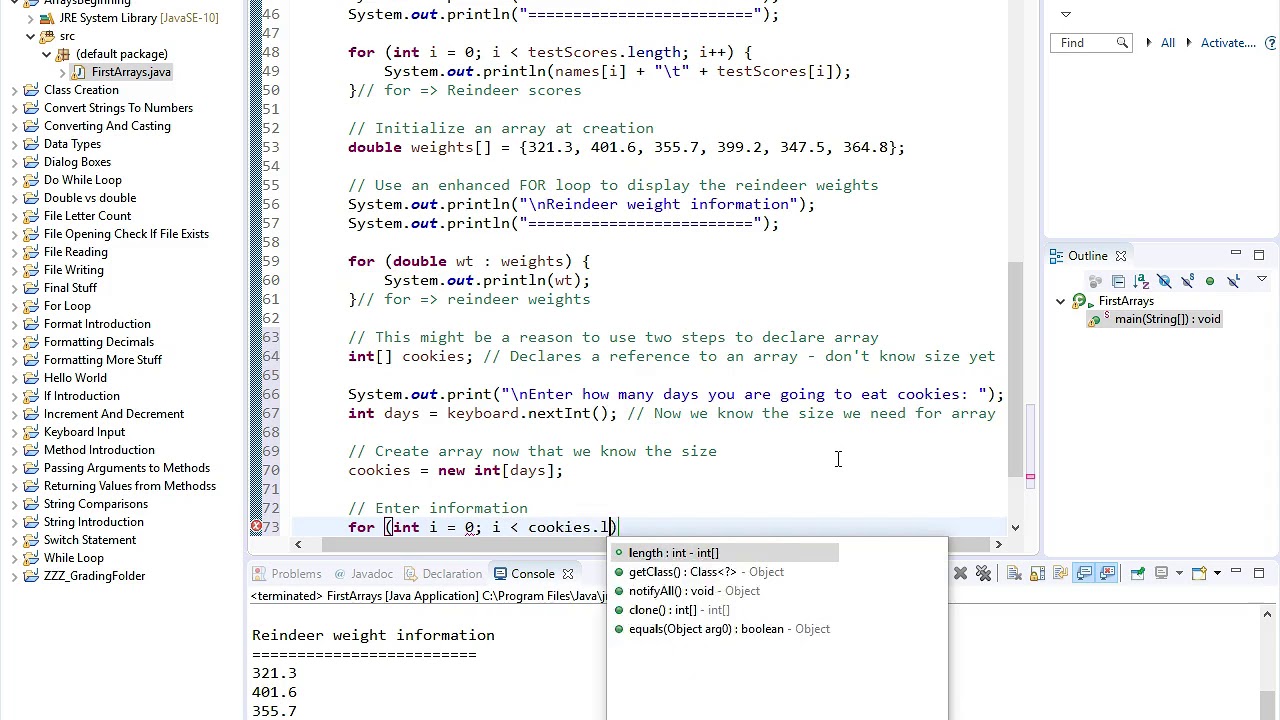The width and height of the screenshot is (1280, 720).
Task: Click error marker in overview ruler
Action: (1030, 477)
